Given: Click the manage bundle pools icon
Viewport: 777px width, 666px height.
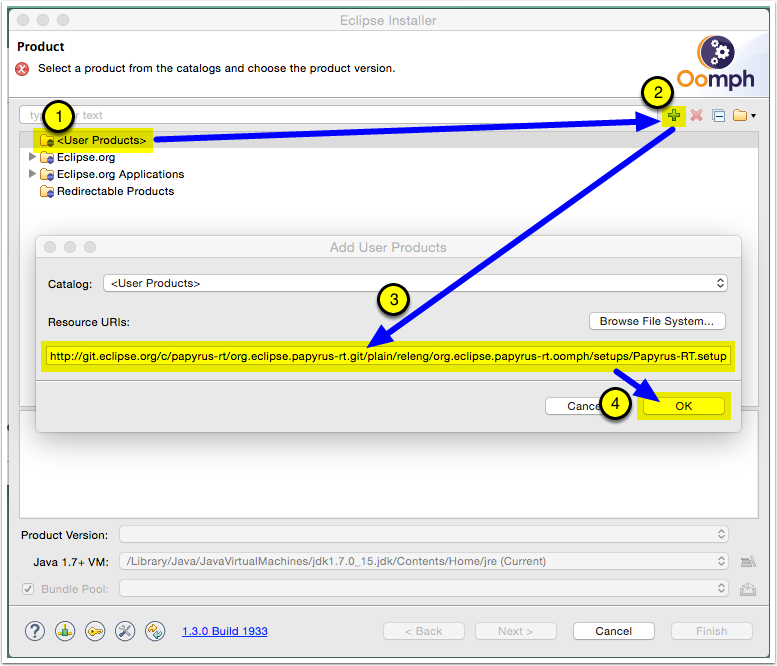Looking at the screenshot, I should point(748,589).
